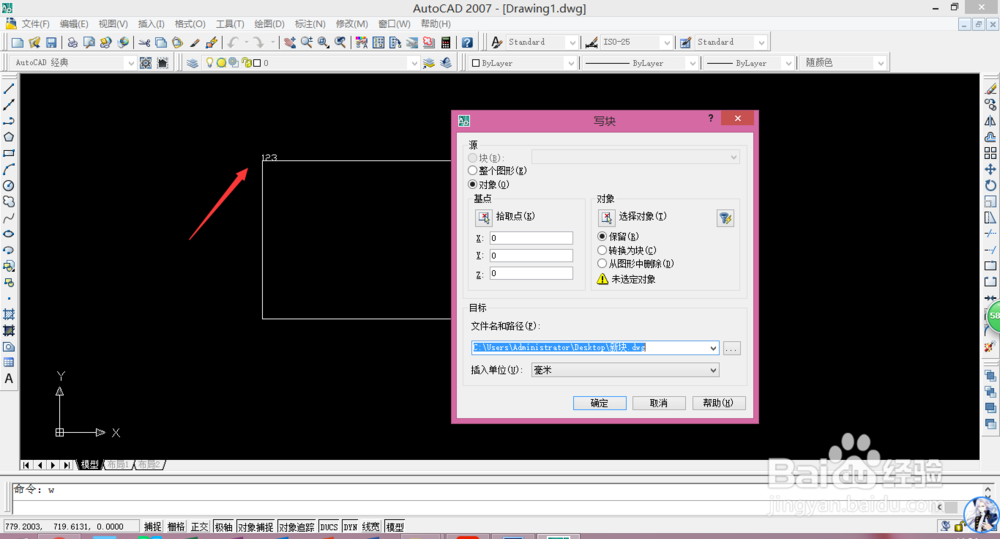The height and width of the screenshot is (539, 1000).
Task: Click the Cut scissors icon
Action: [145, 42]
